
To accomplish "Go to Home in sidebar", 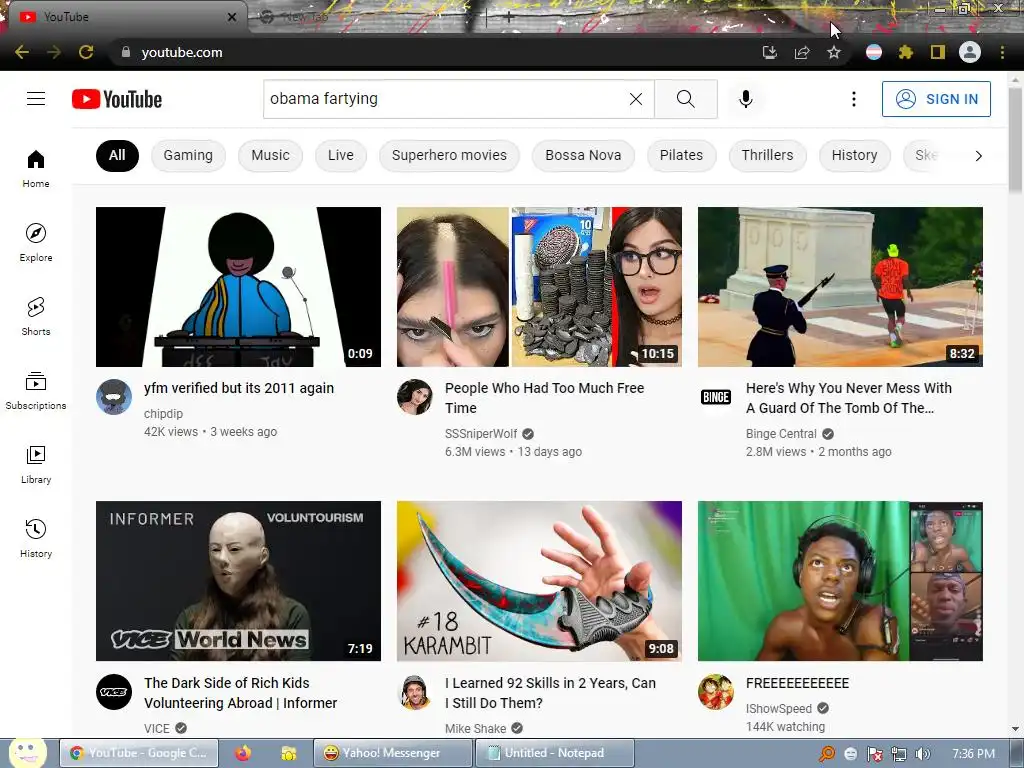I will 36,169.
